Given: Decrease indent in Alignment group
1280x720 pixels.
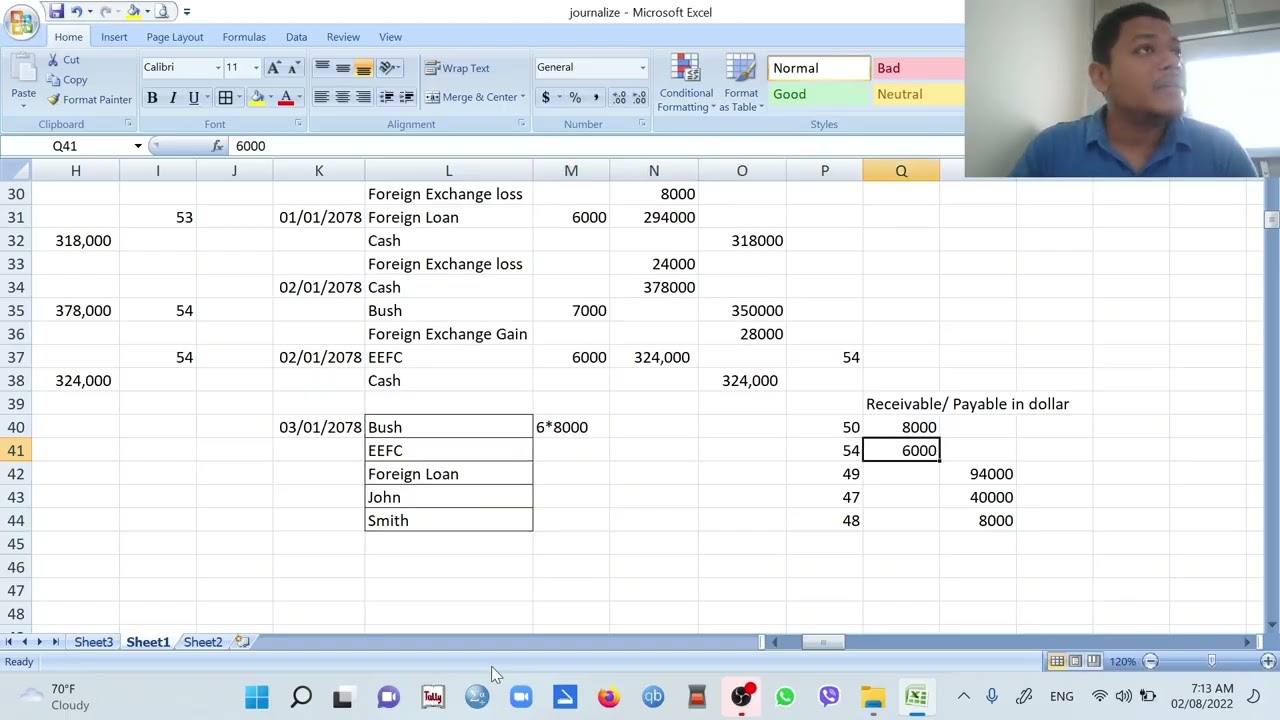Looking at the screenshot, I should click(x=388, y=97).
